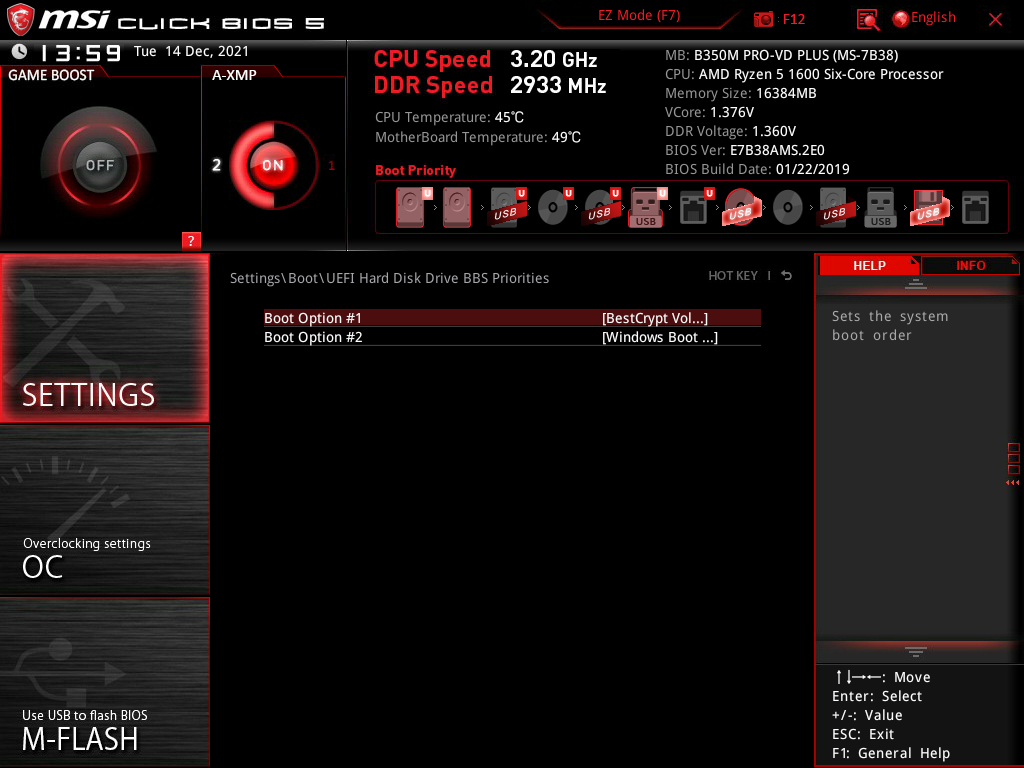Choose A-XMP profile 1
The height and width of the screenshot is (768, 1024).
(x=331, y=166)
